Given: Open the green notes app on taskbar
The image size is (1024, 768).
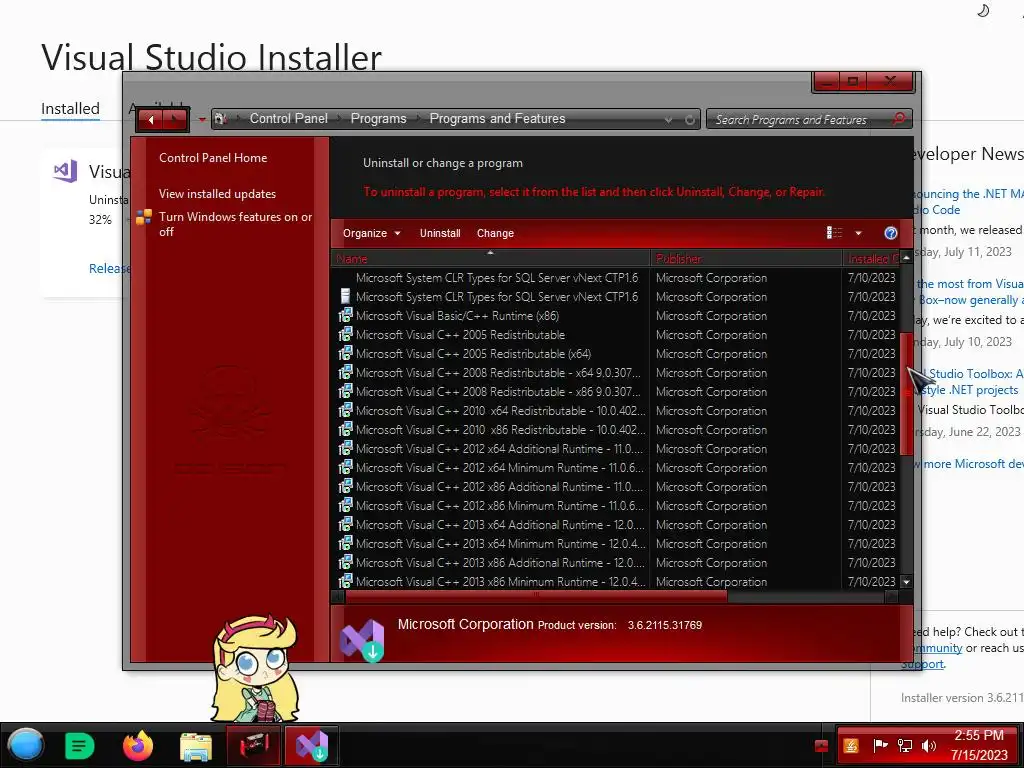Looking at the screenshot, I should [80, 746].
